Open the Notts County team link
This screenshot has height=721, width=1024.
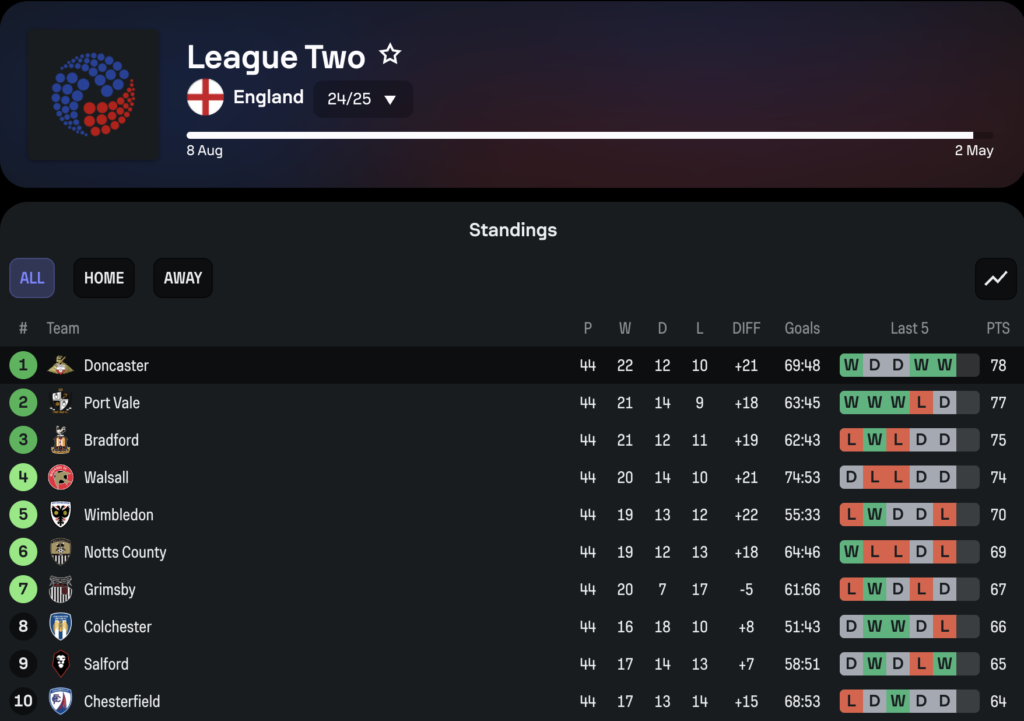coord(125,553)
